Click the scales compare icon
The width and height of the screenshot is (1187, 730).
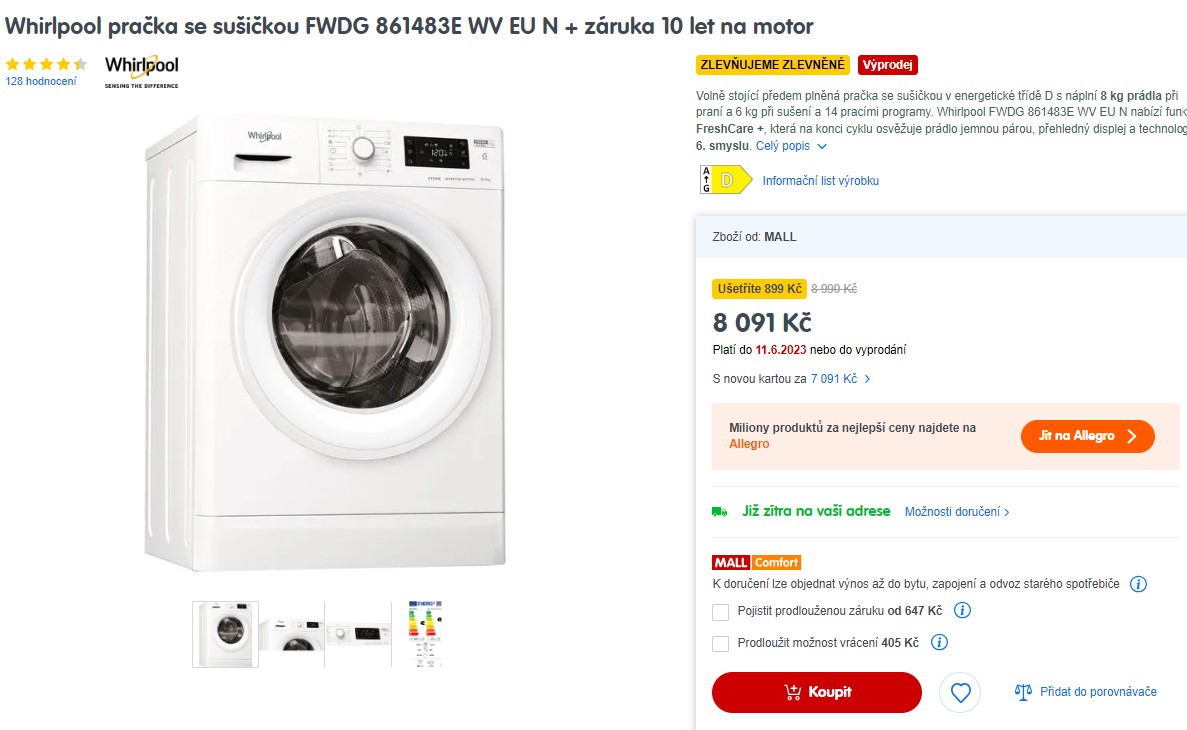point(1023,691)
